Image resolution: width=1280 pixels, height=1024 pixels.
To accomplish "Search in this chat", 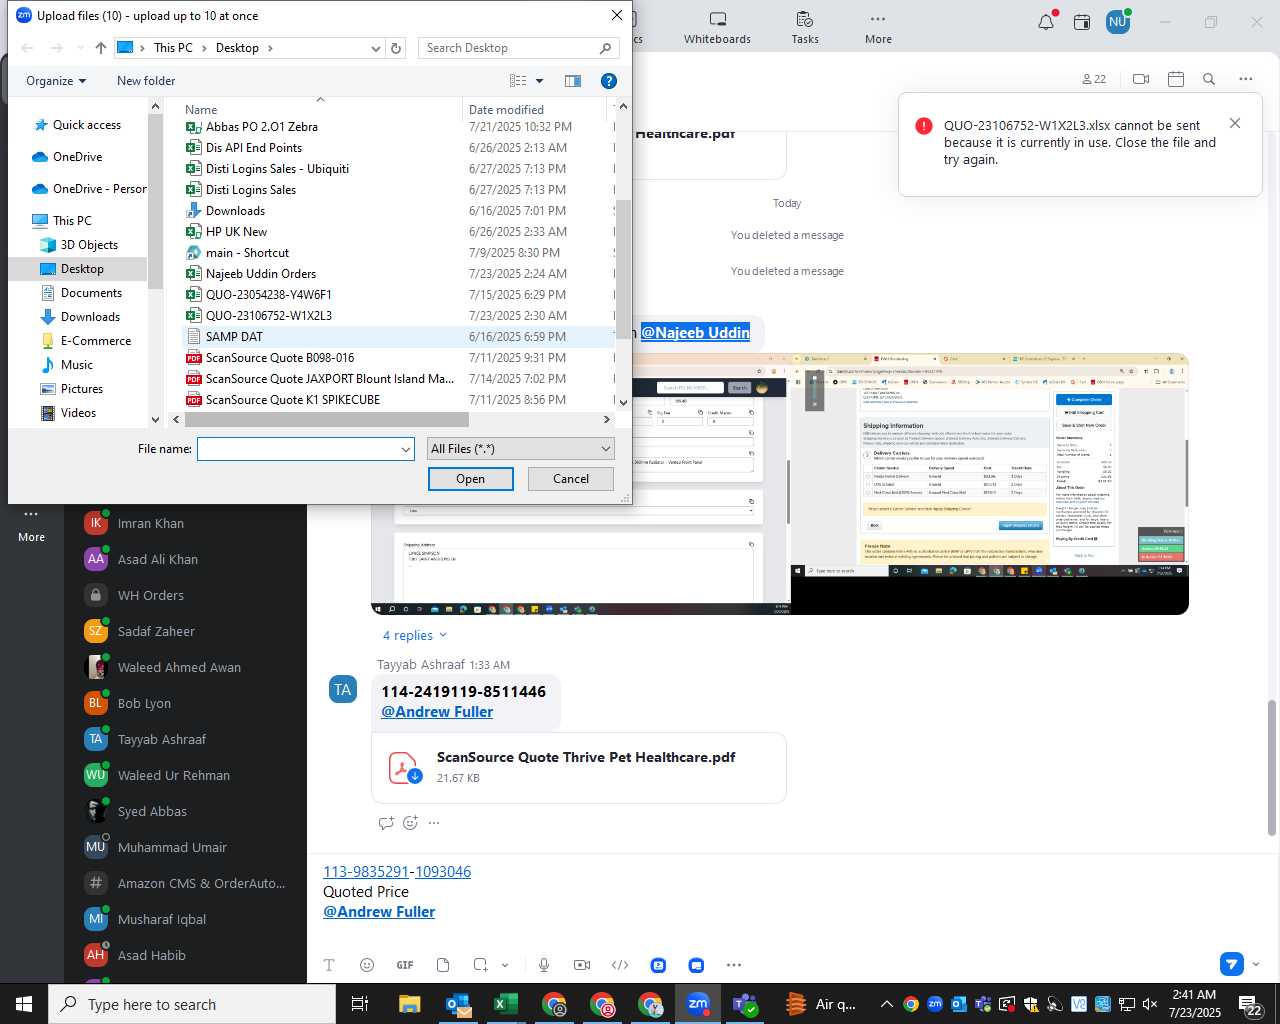I will [1209, 79].
